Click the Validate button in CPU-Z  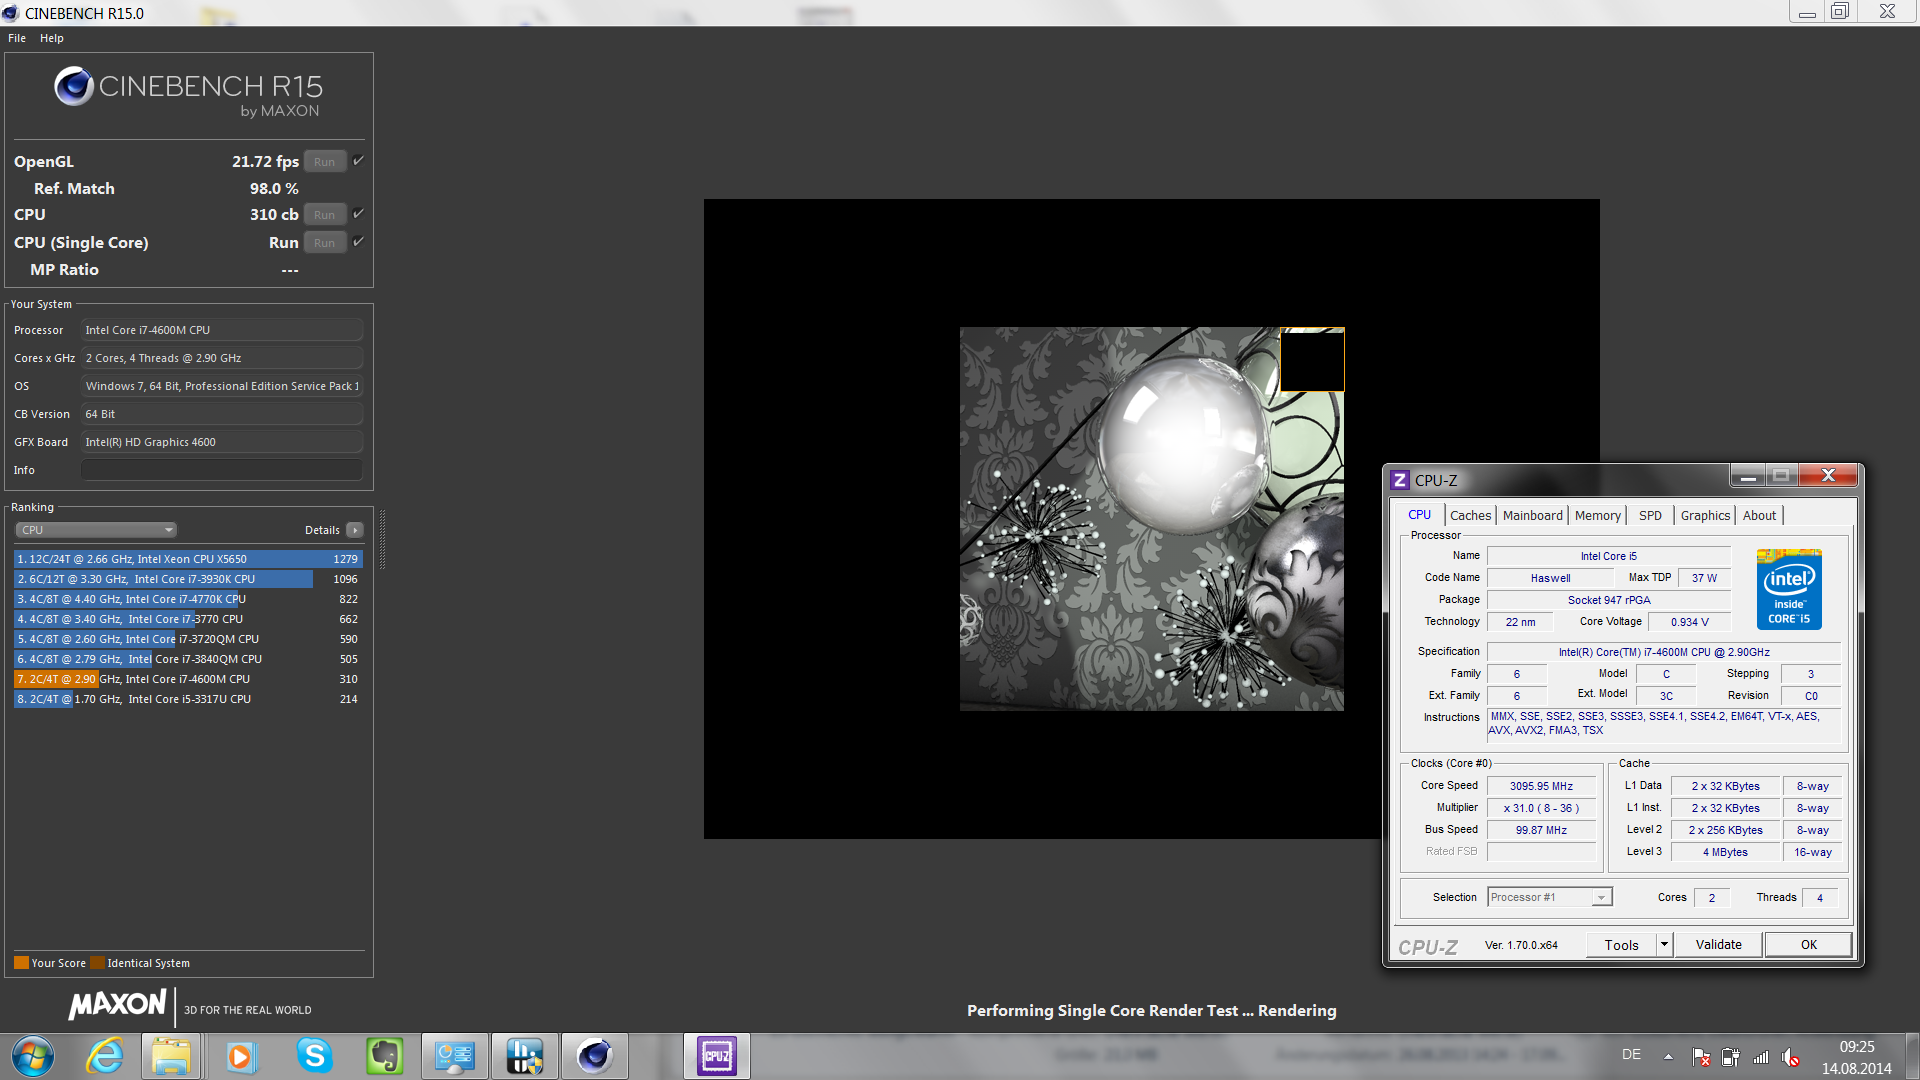pos(1718,944)
